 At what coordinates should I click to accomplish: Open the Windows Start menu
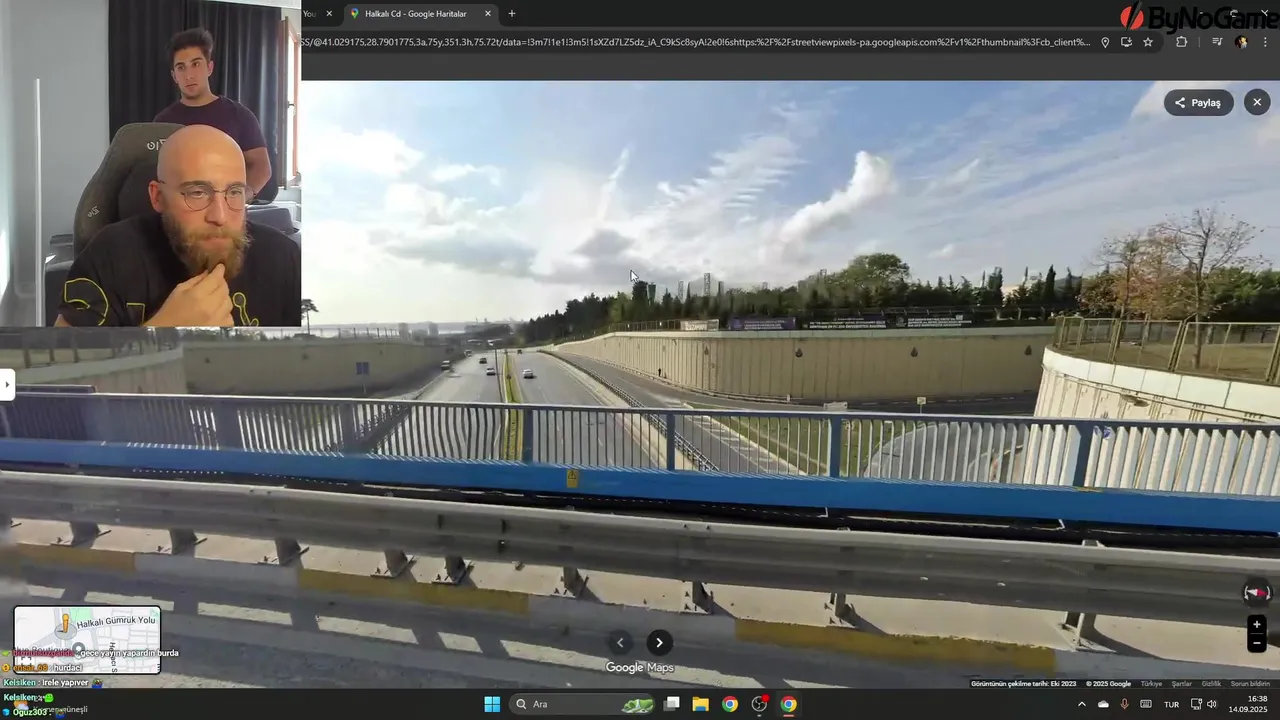[492, 704]
